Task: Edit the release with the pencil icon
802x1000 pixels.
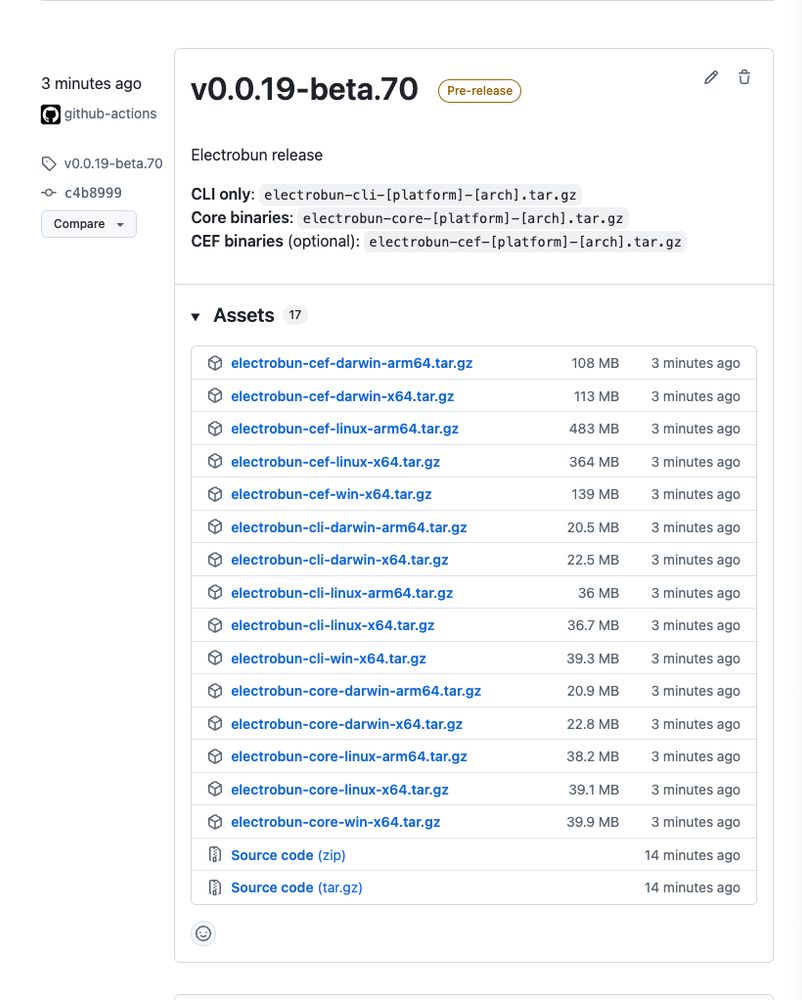Action: (x=711, y=78)
